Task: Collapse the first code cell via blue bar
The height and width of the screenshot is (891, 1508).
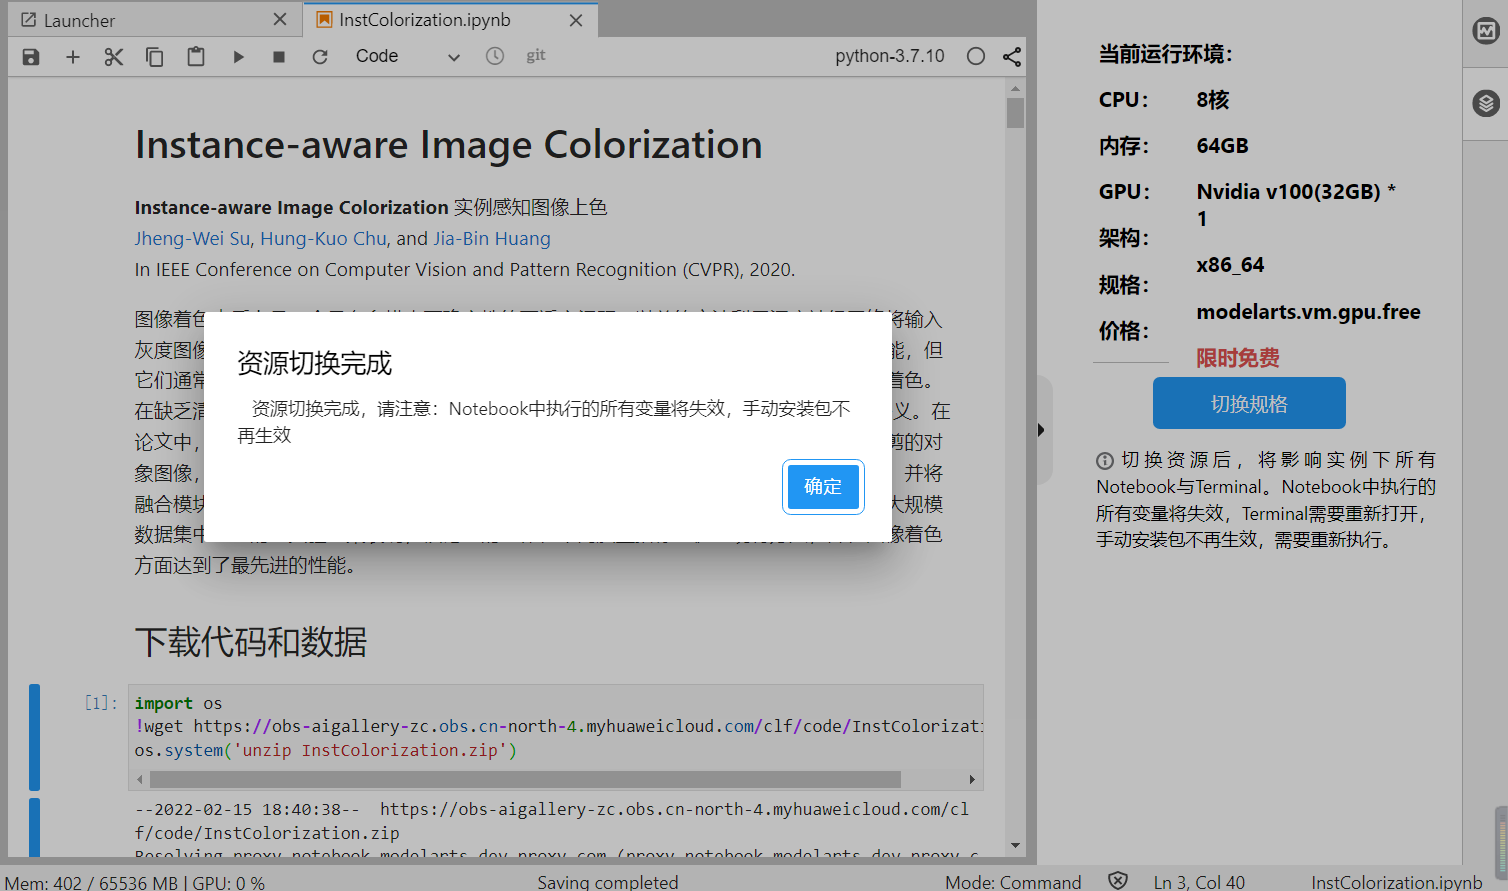Action: tap(35, 737)
